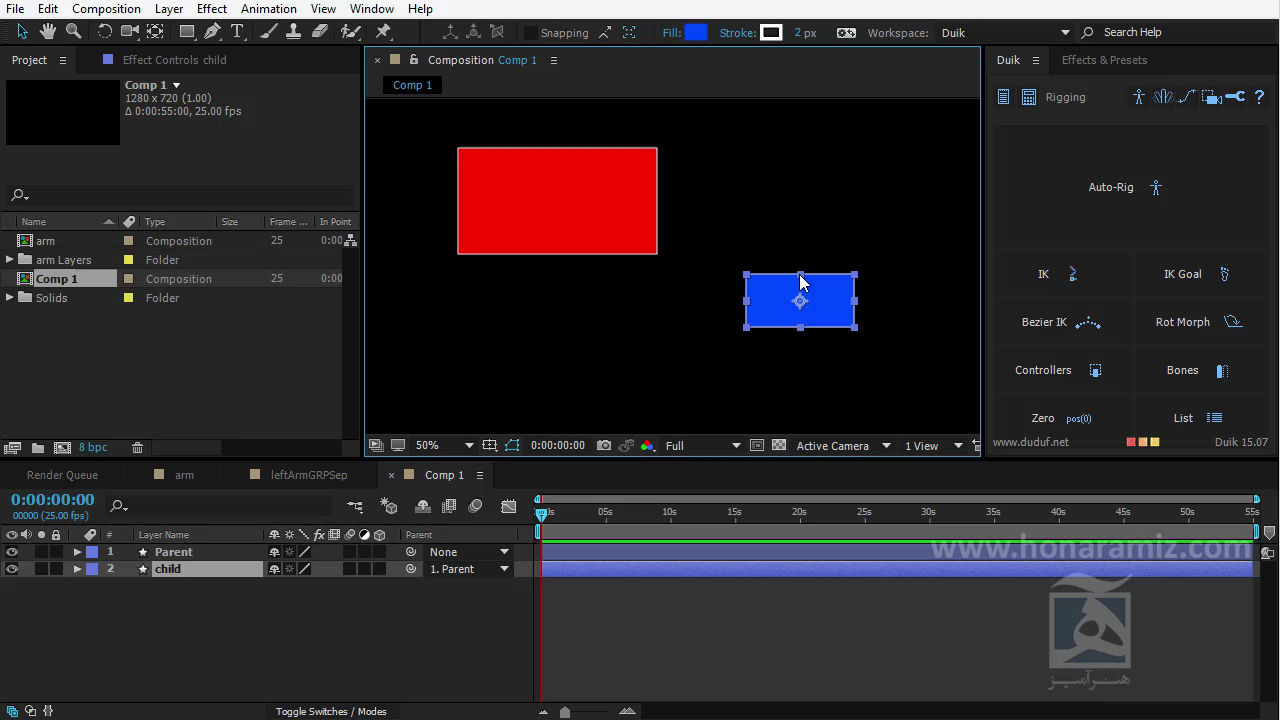Toggle the Snapping checkbox
Viewport: 1280px width, 720px height.
pyautogui.click(x=531, y=33)
